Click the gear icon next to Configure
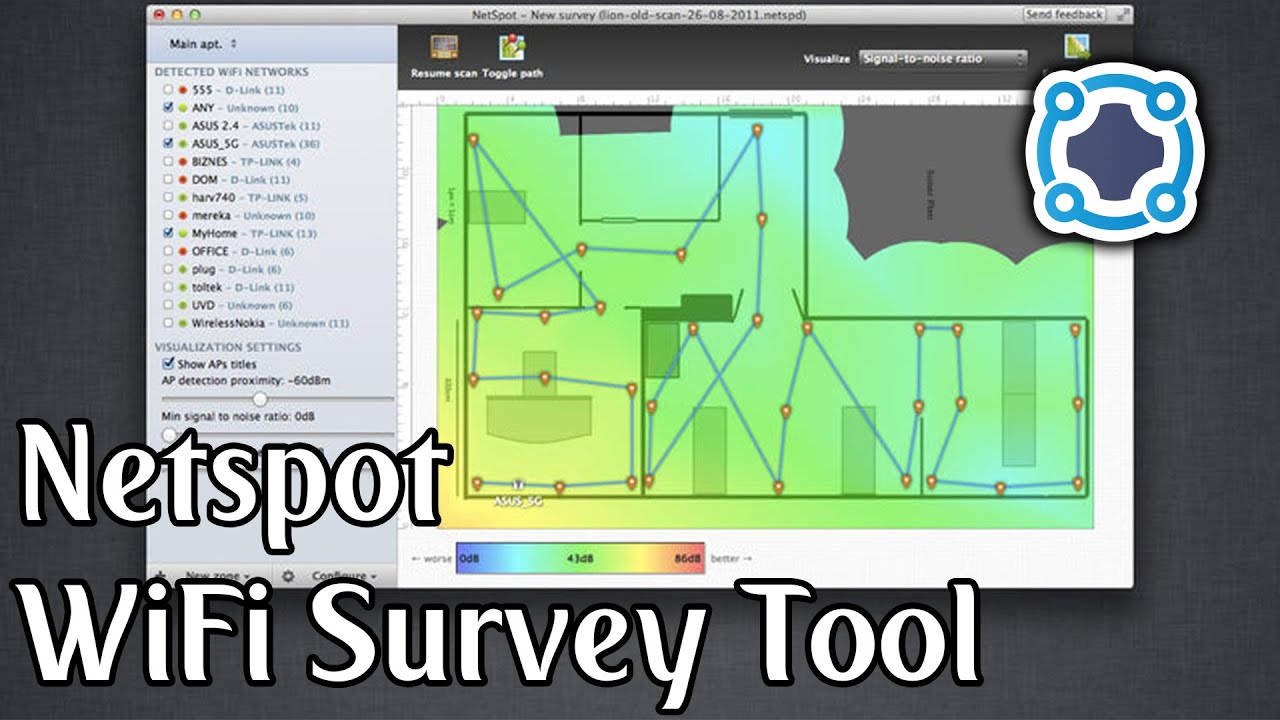This screenshot has height=720, width=1280. point(289,576)
